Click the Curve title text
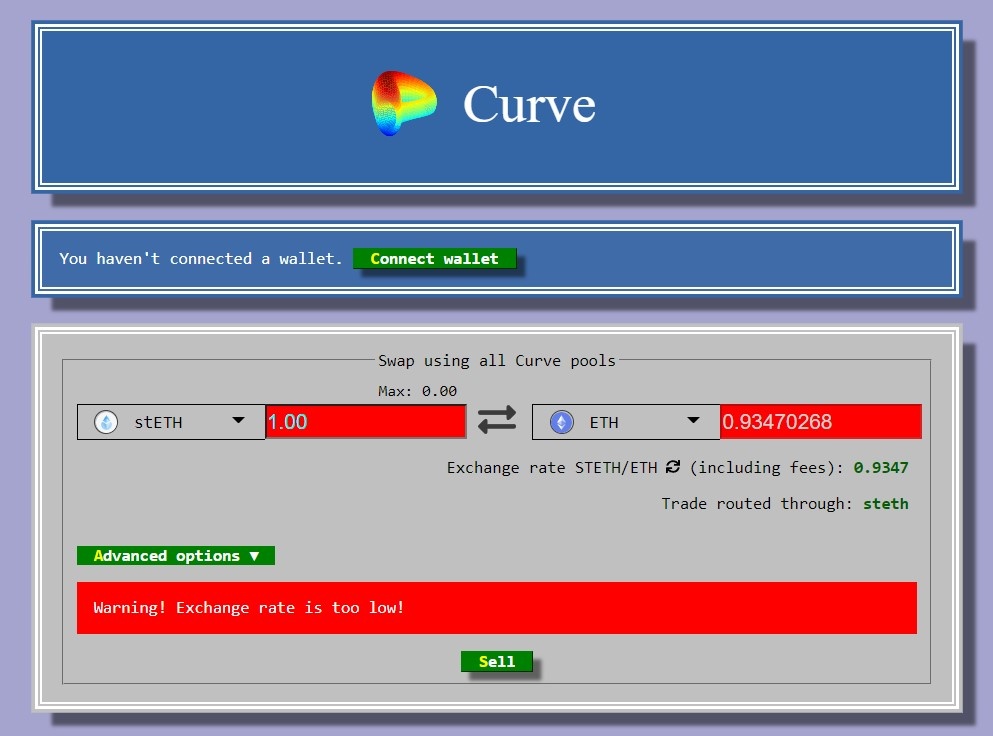The width and height of the screenshot is (993, 736). (529, 104)
